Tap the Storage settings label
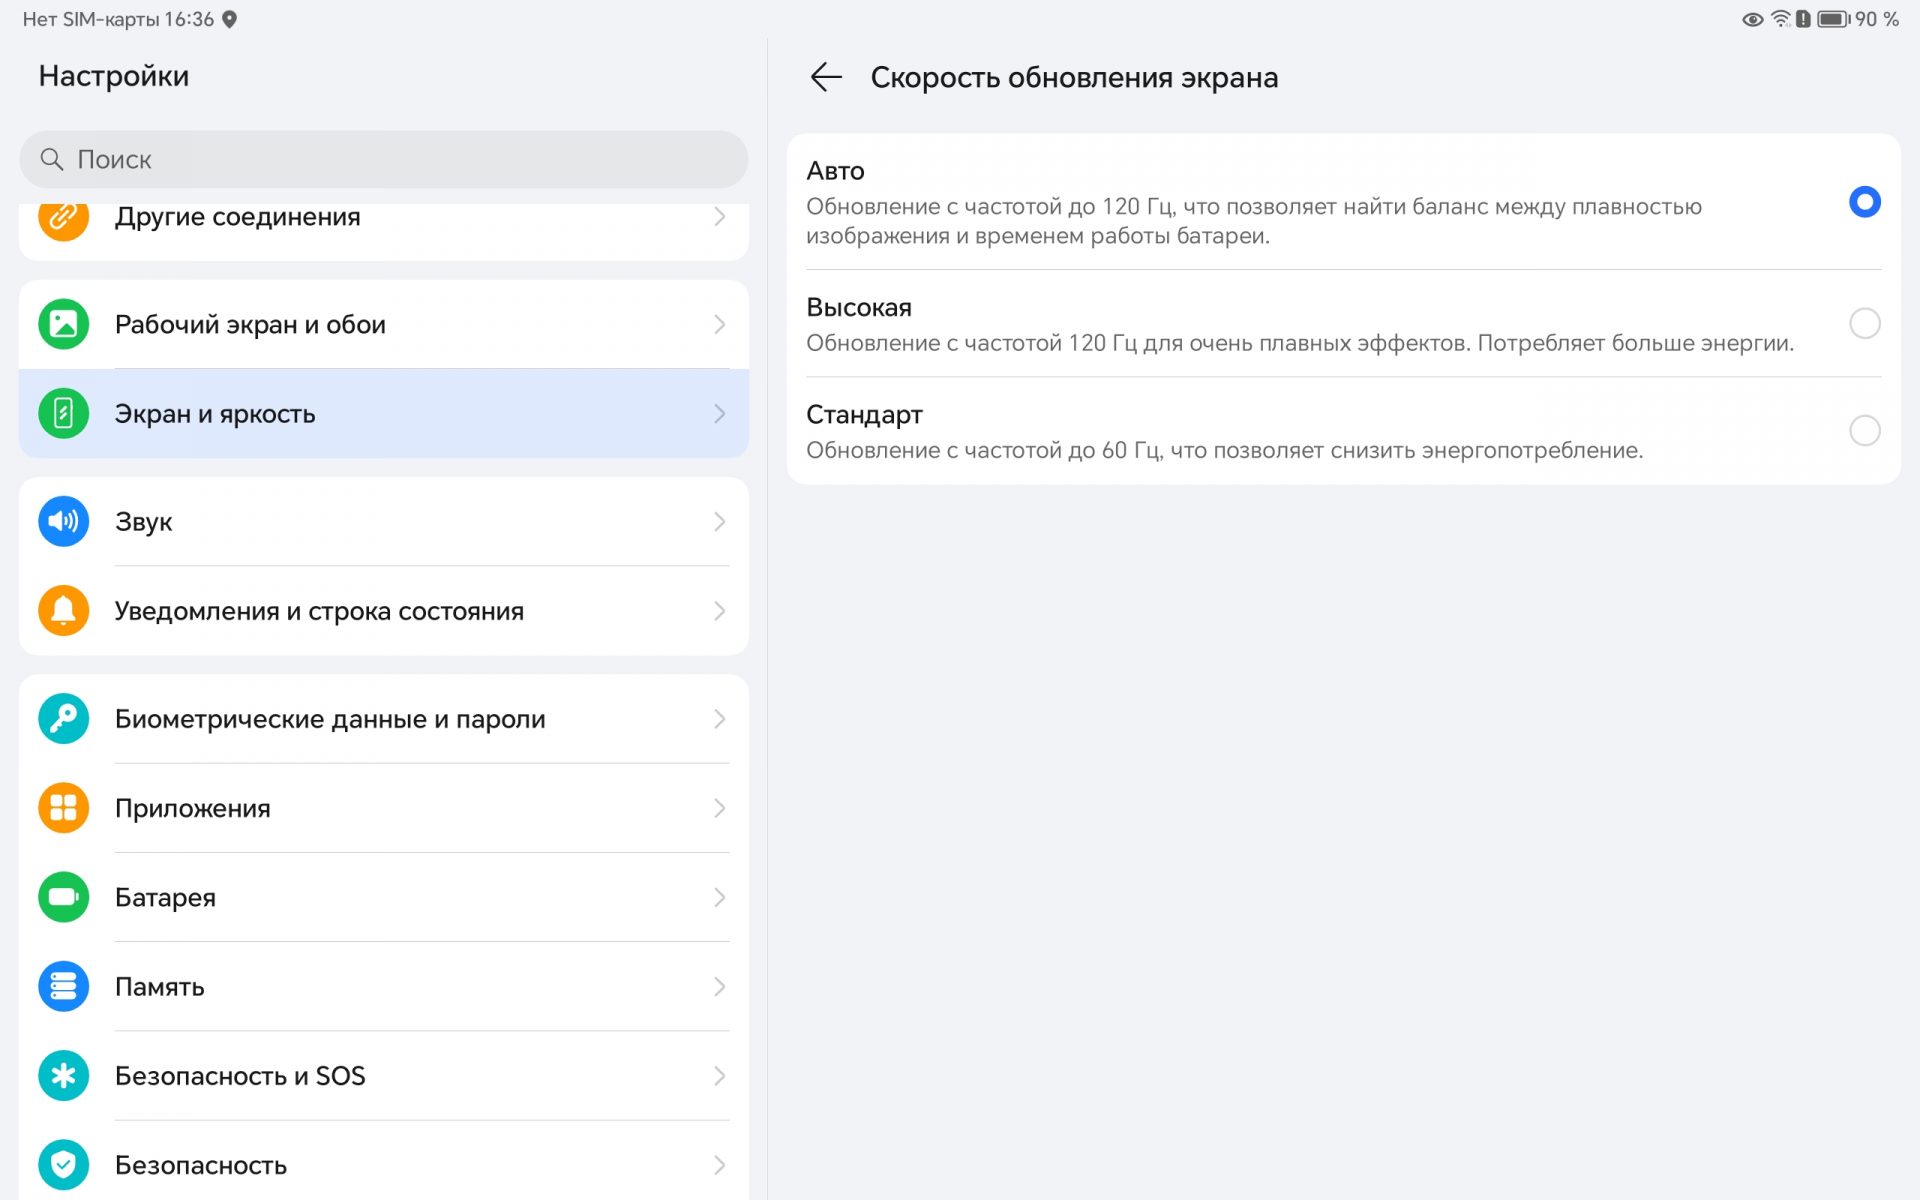Viewport: 1920px width, 1200px height. tap(160, 986)
